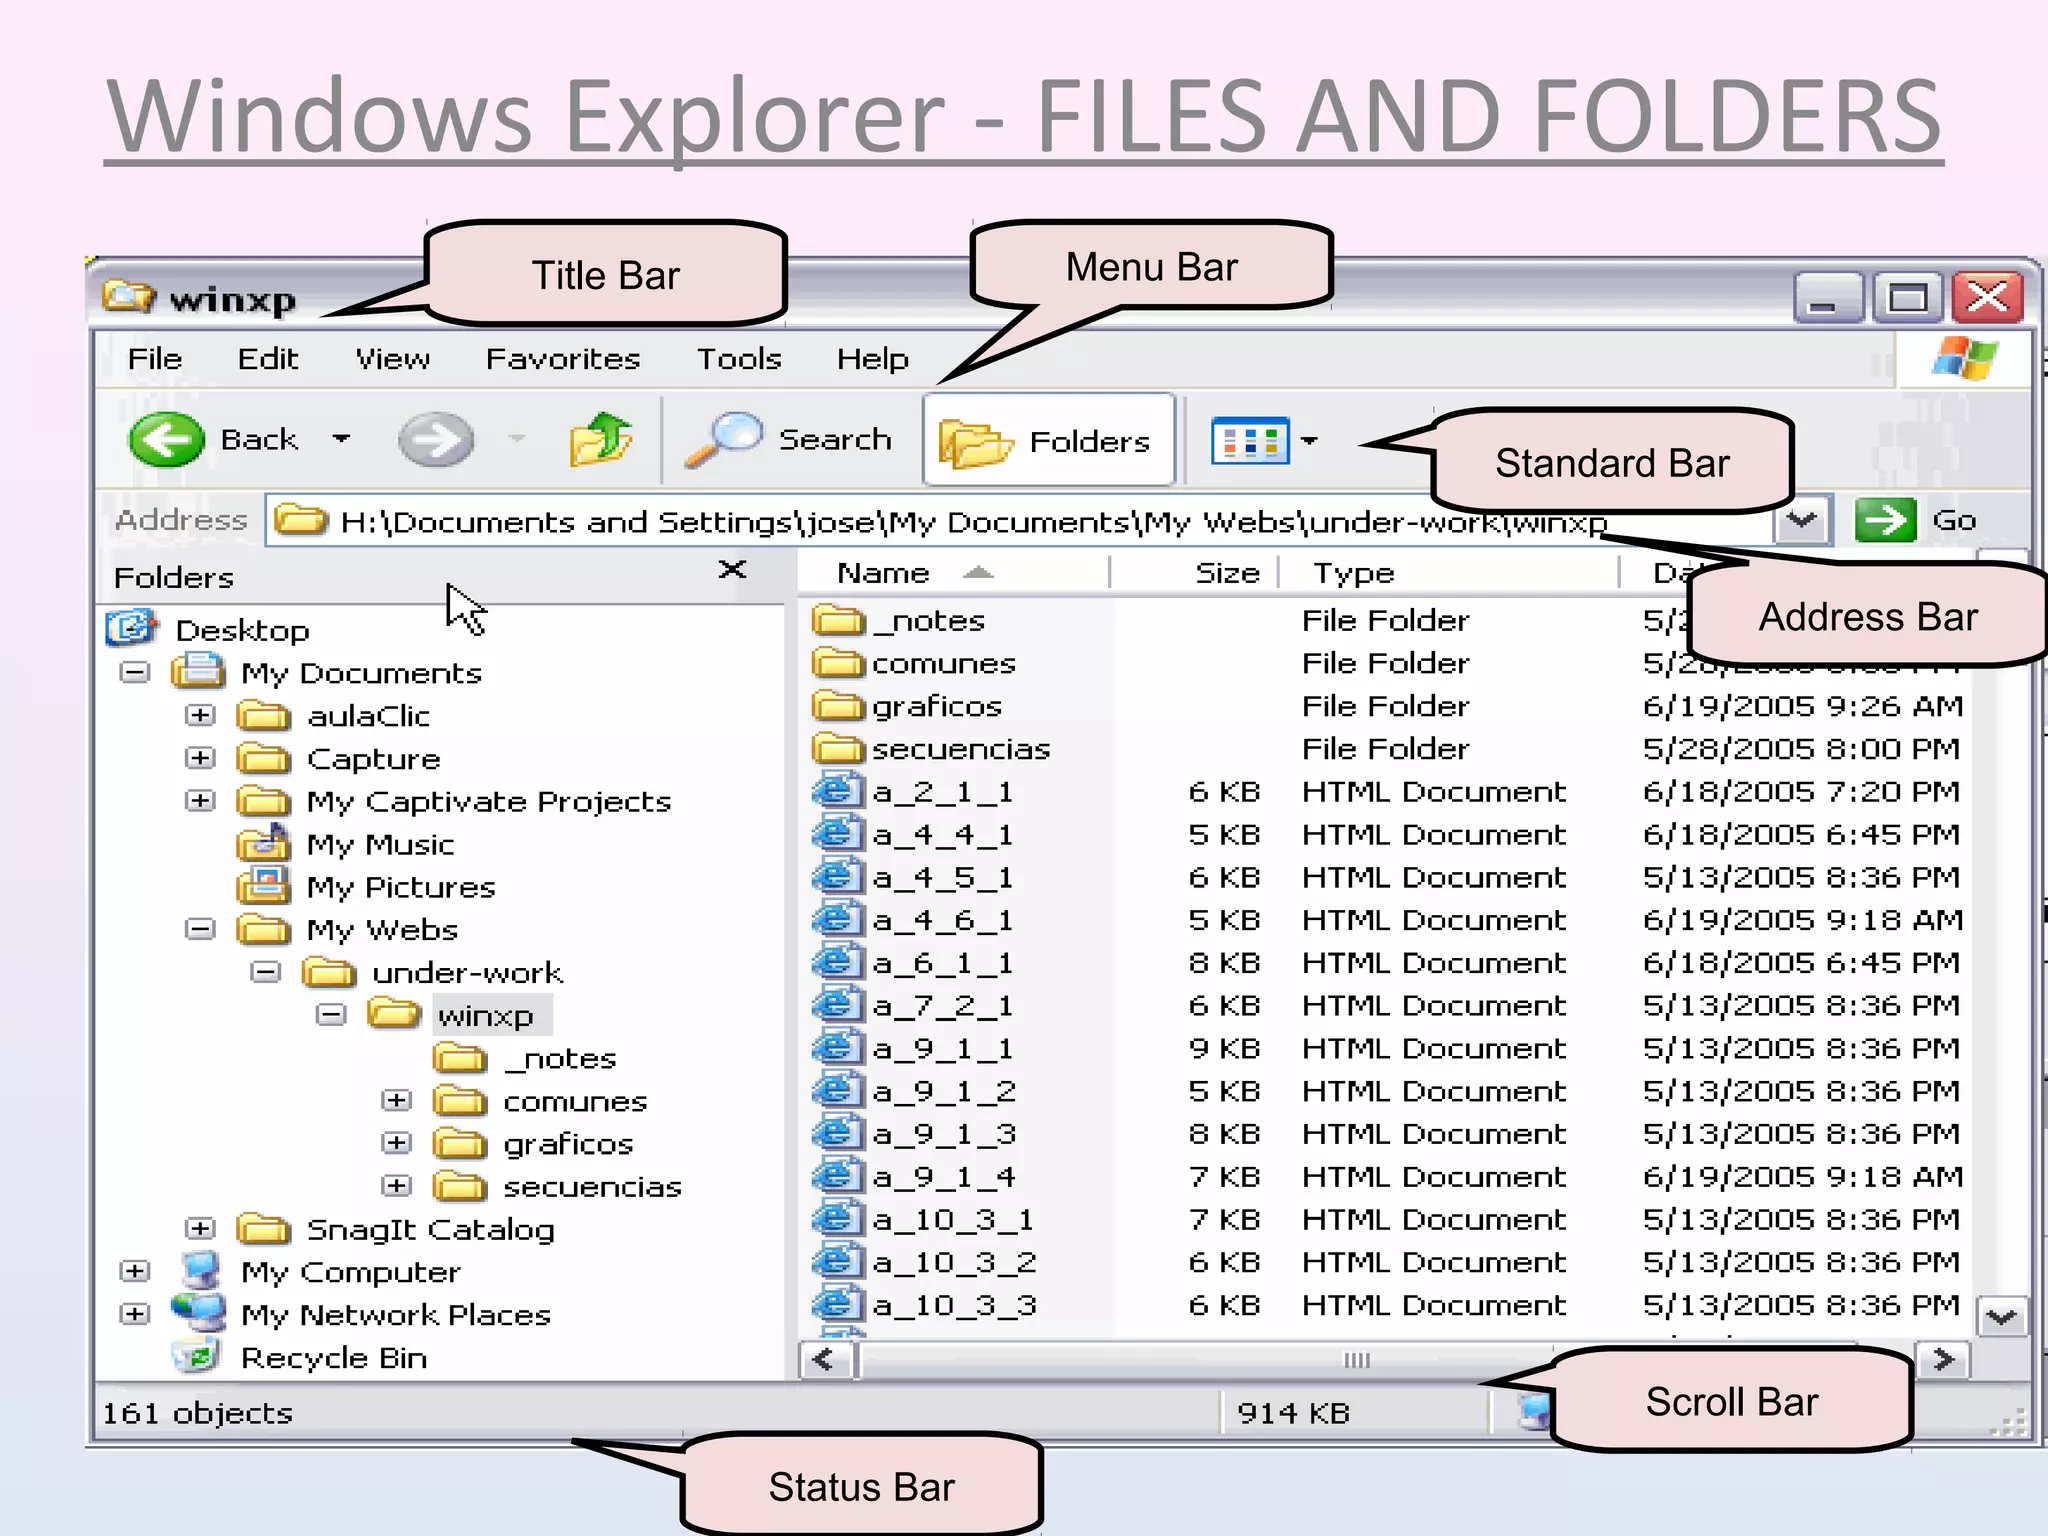The height and width of the screenshot is (1536, 2048).
Task: Click the green Go arrow
Action: pyautogui.click(x=1885, y=520)
